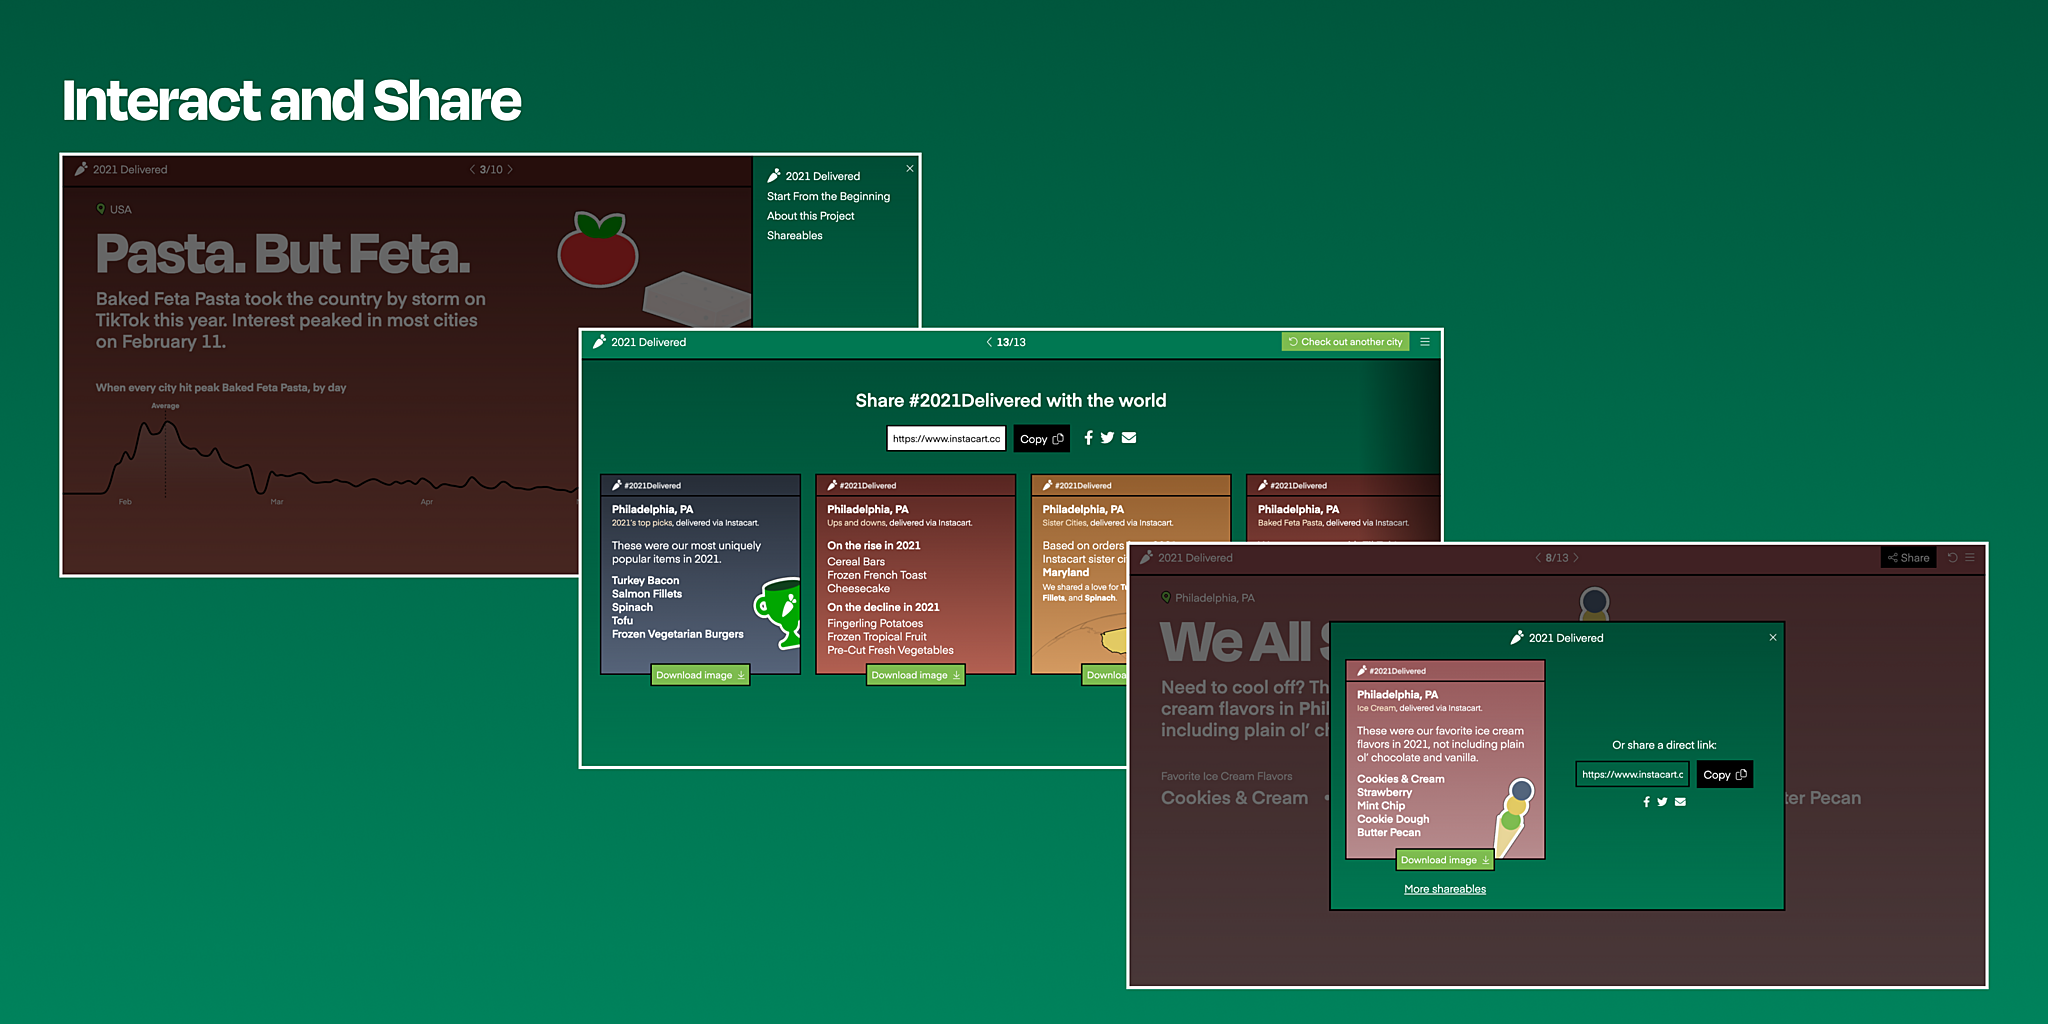Download image of 'On the rise in 2021' card
The height and width of the screenshot is (1024, 2048).
[915, 675]
